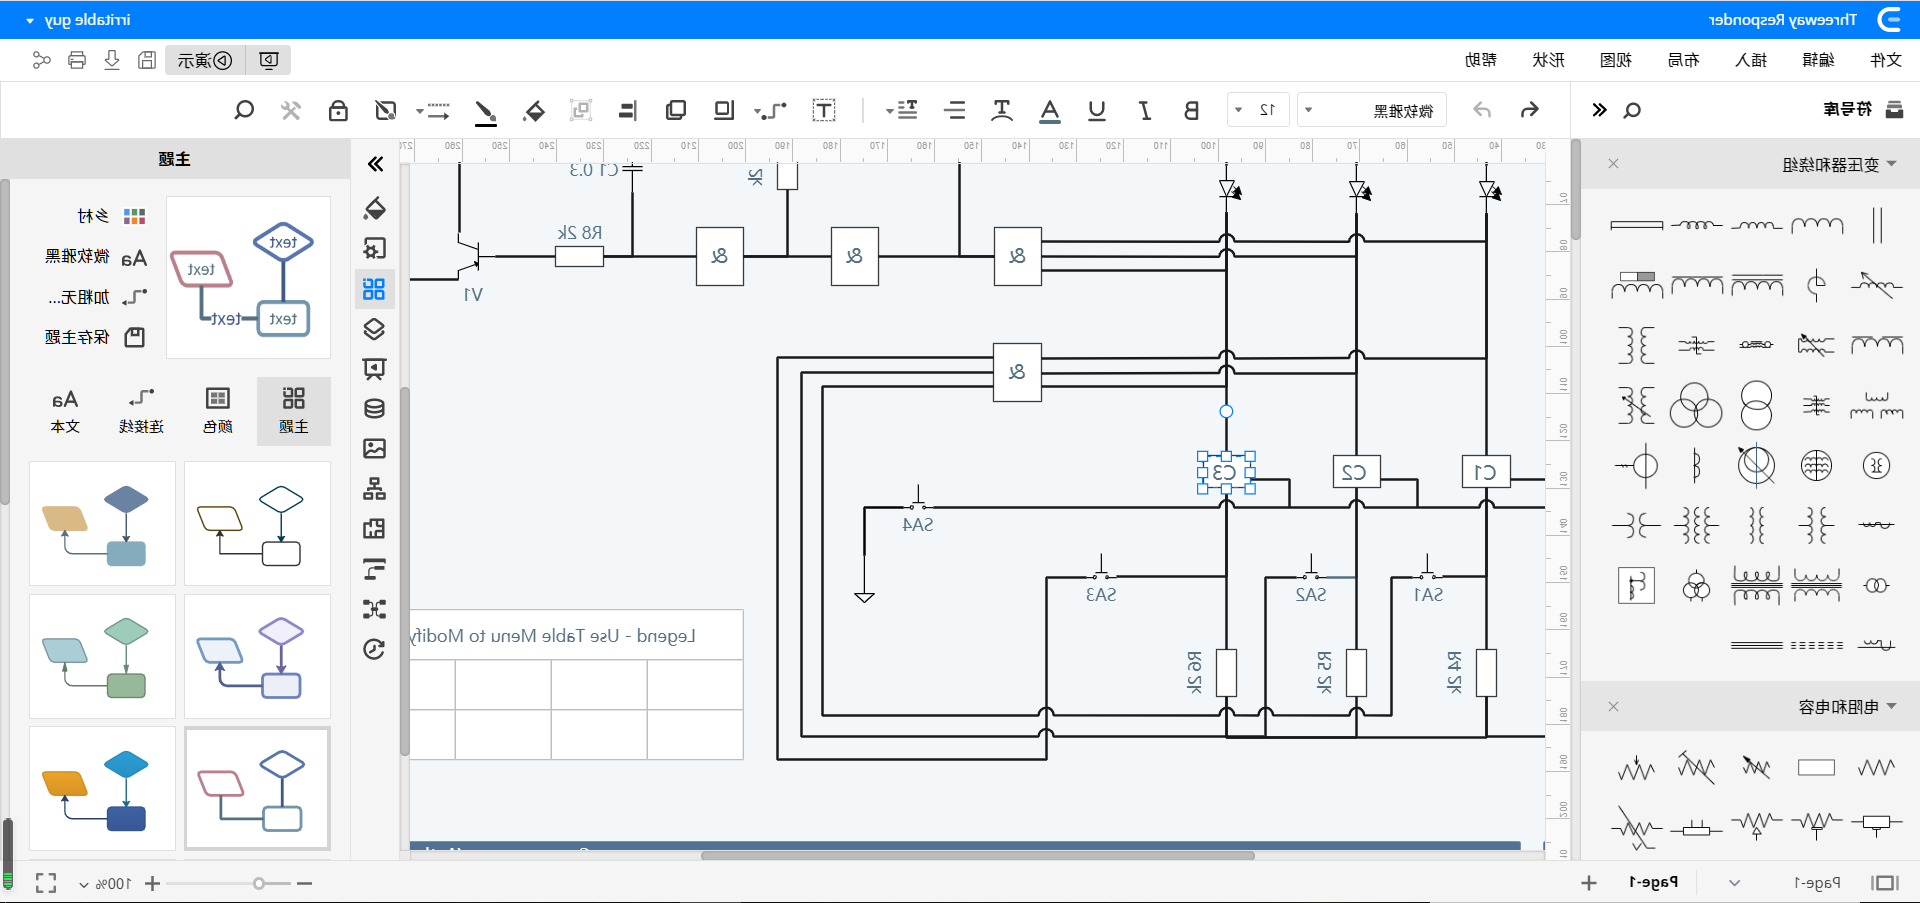The width and height of the screenshot is (1920, 903).
Task: Collapse the 变压器和绕组 symbol category
Action: (x=1891, y=164)
